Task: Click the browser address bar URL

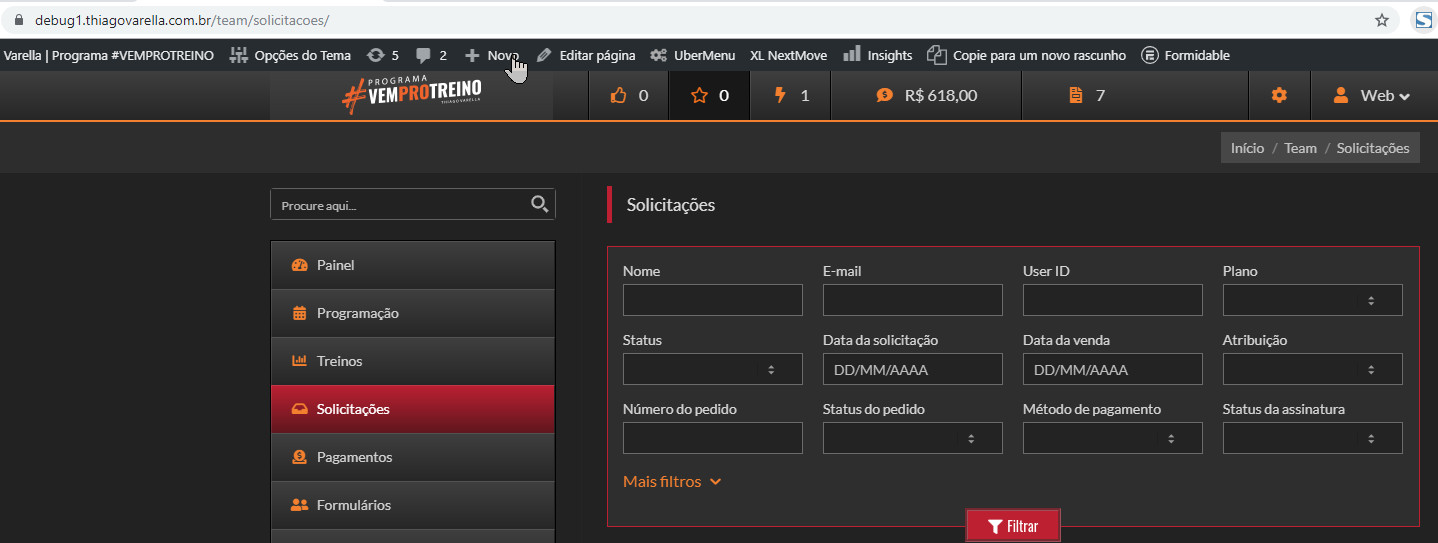Action: [x=182, y=20]
